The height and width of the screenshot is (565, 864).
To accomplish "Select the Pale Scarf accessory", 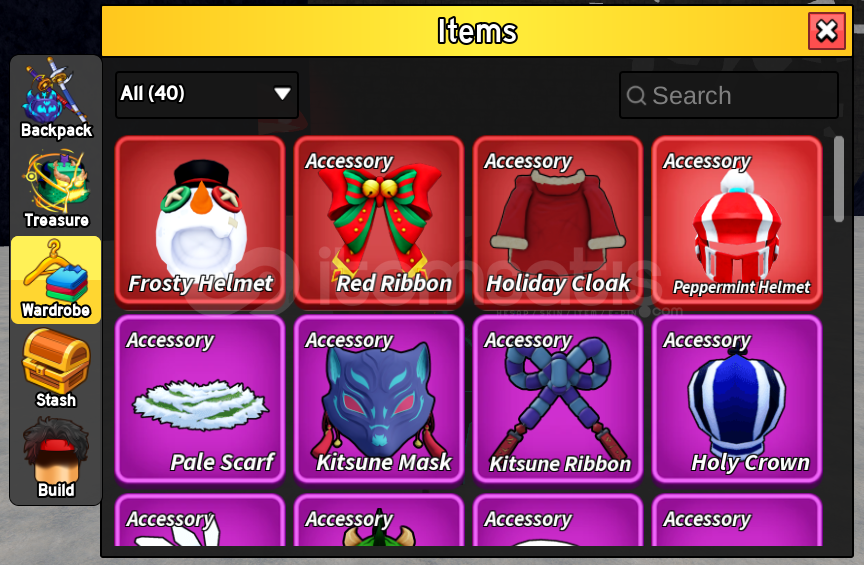I will (200, 400).
